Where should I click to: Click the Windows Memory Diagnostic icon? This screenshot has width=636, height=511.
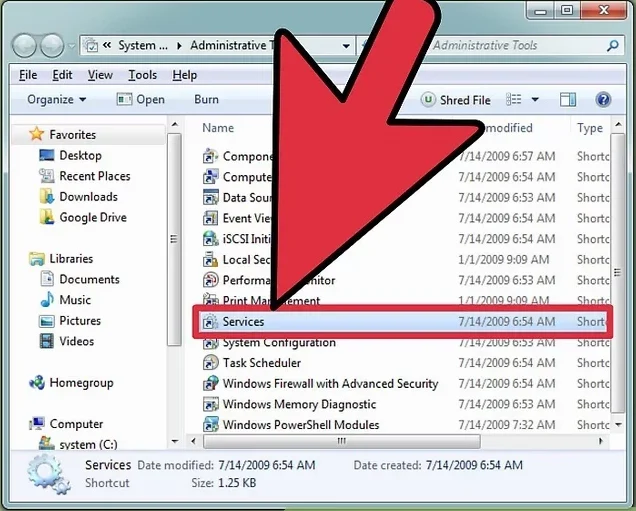[x=211, y=404]
